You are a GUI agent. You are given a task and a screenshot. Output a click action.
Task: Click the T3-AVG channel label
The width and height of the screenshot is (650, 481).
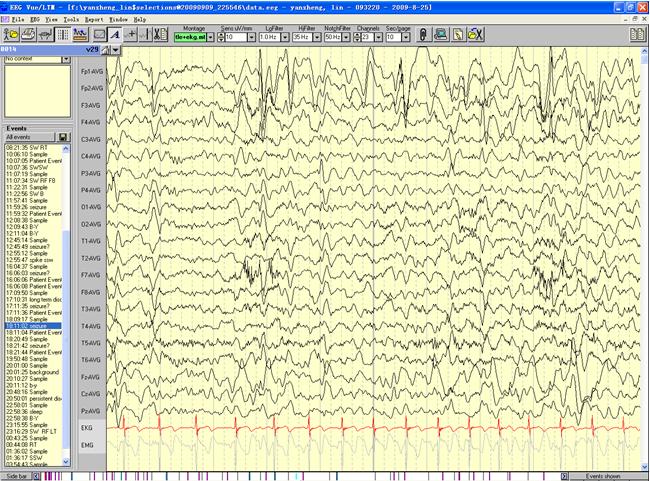91,309
